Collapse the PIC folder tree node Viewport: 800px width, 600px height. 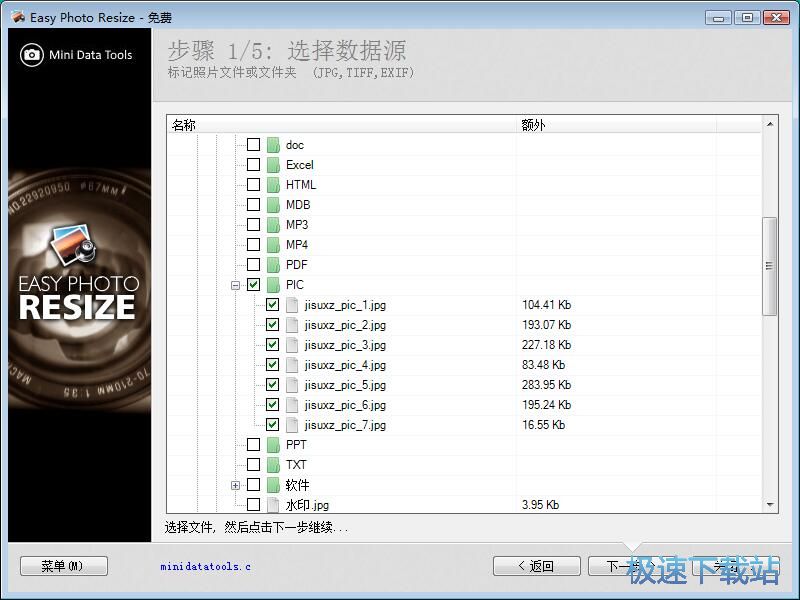[x=236, y=285]
